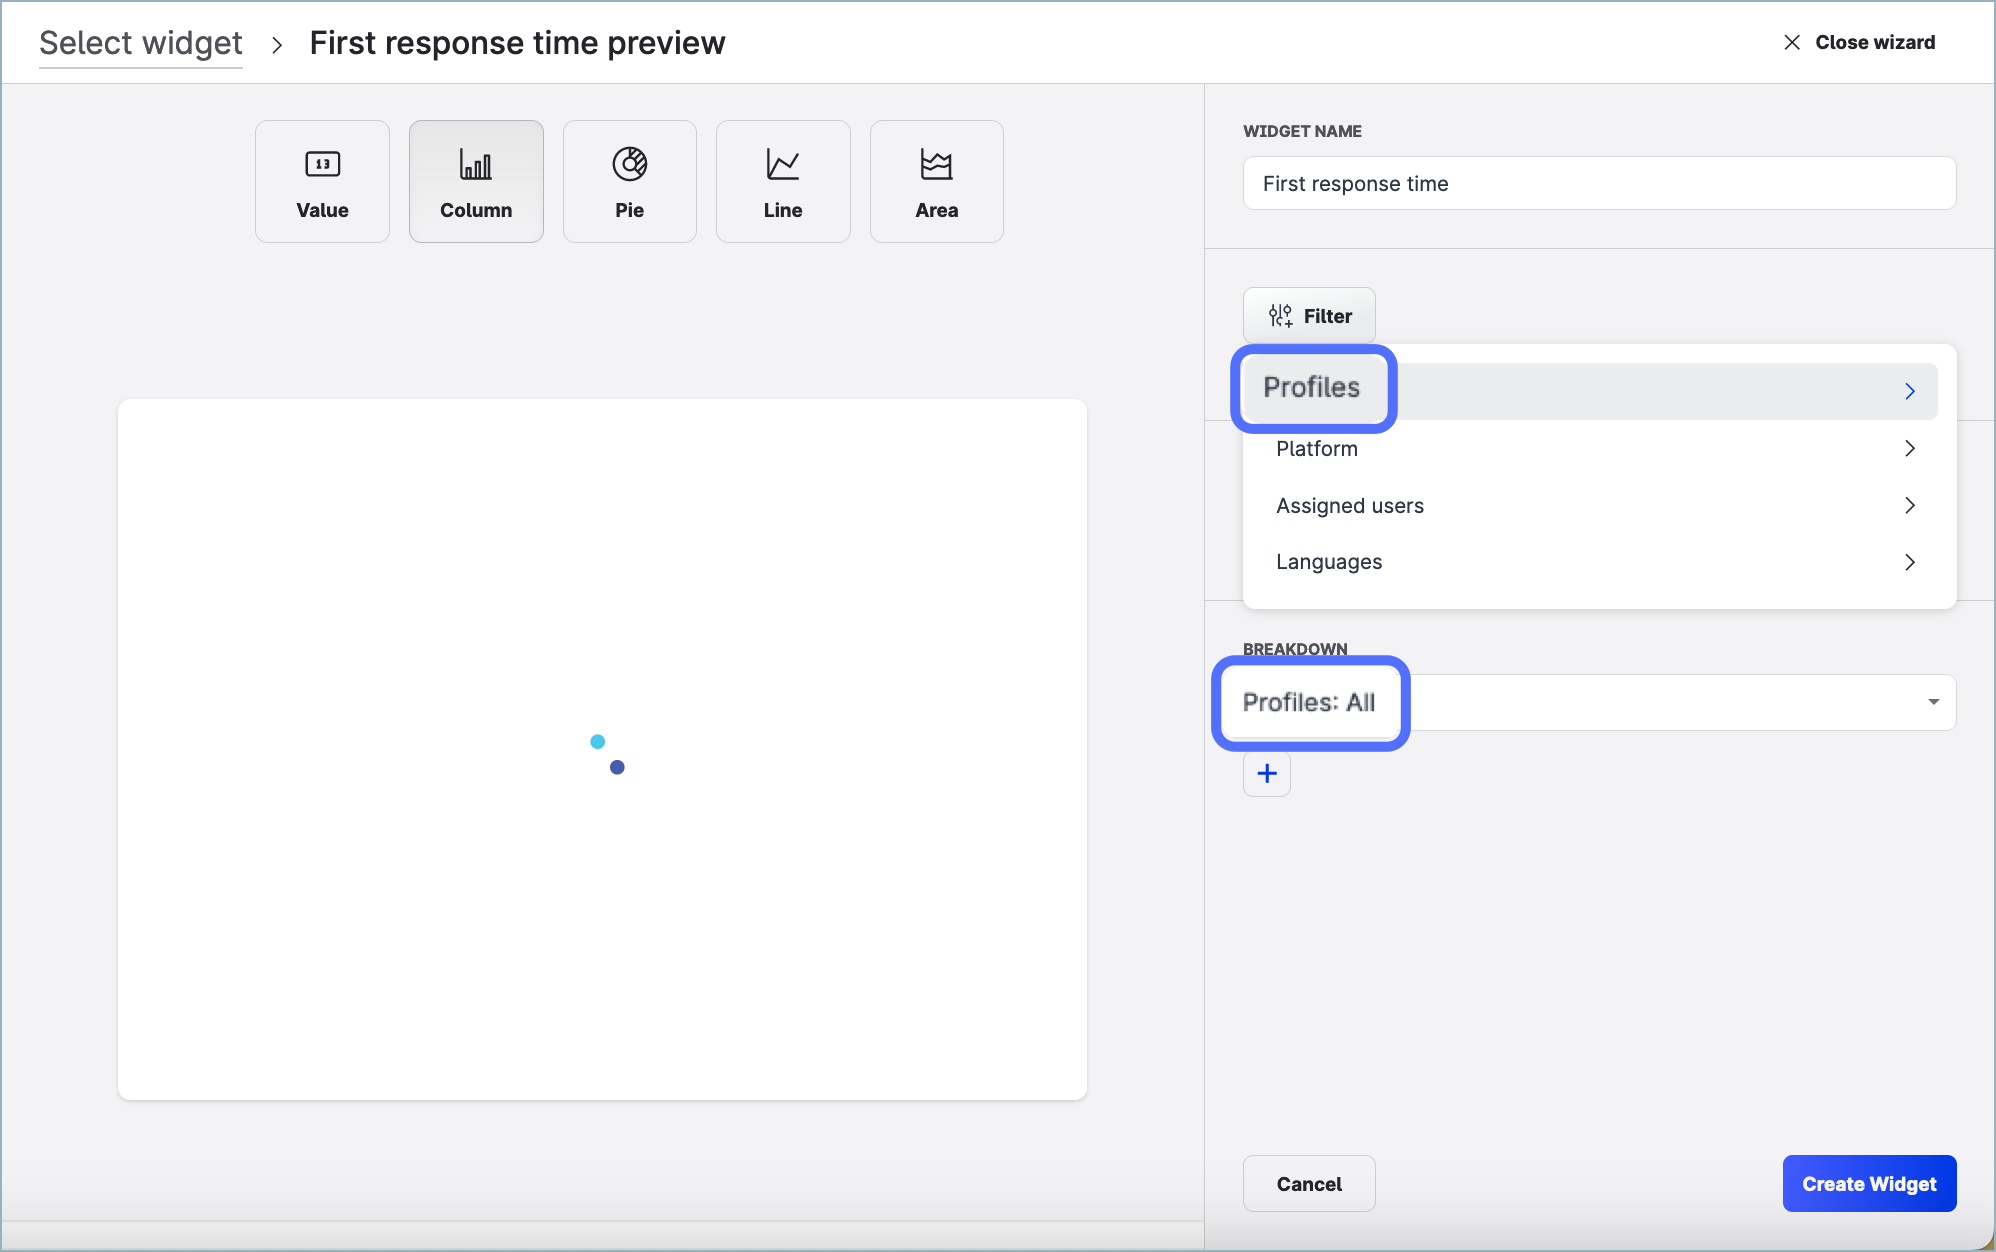The height and width of the screenshot is (1252, 1996).
Task: Go back via Select widget breadcrumb
Action: point(141,43)
